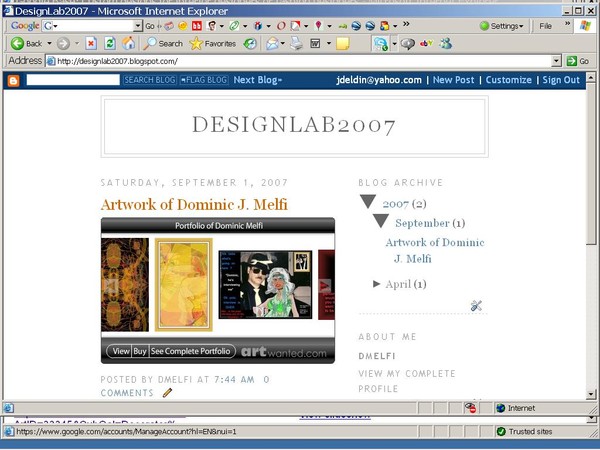Open the History clock icon
Screen dimensions: 600x450
pos(250,44)
